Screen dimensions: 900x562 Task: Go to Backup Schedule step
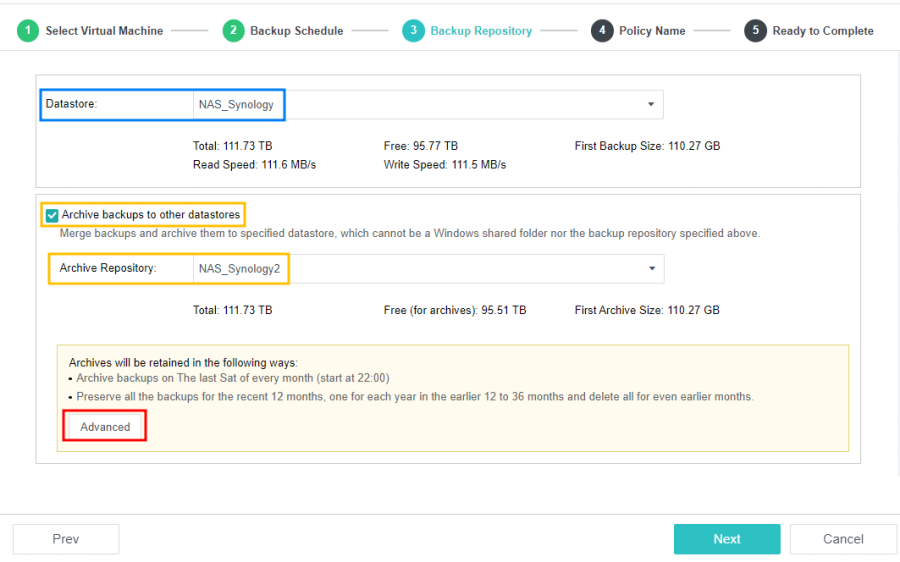296,31
